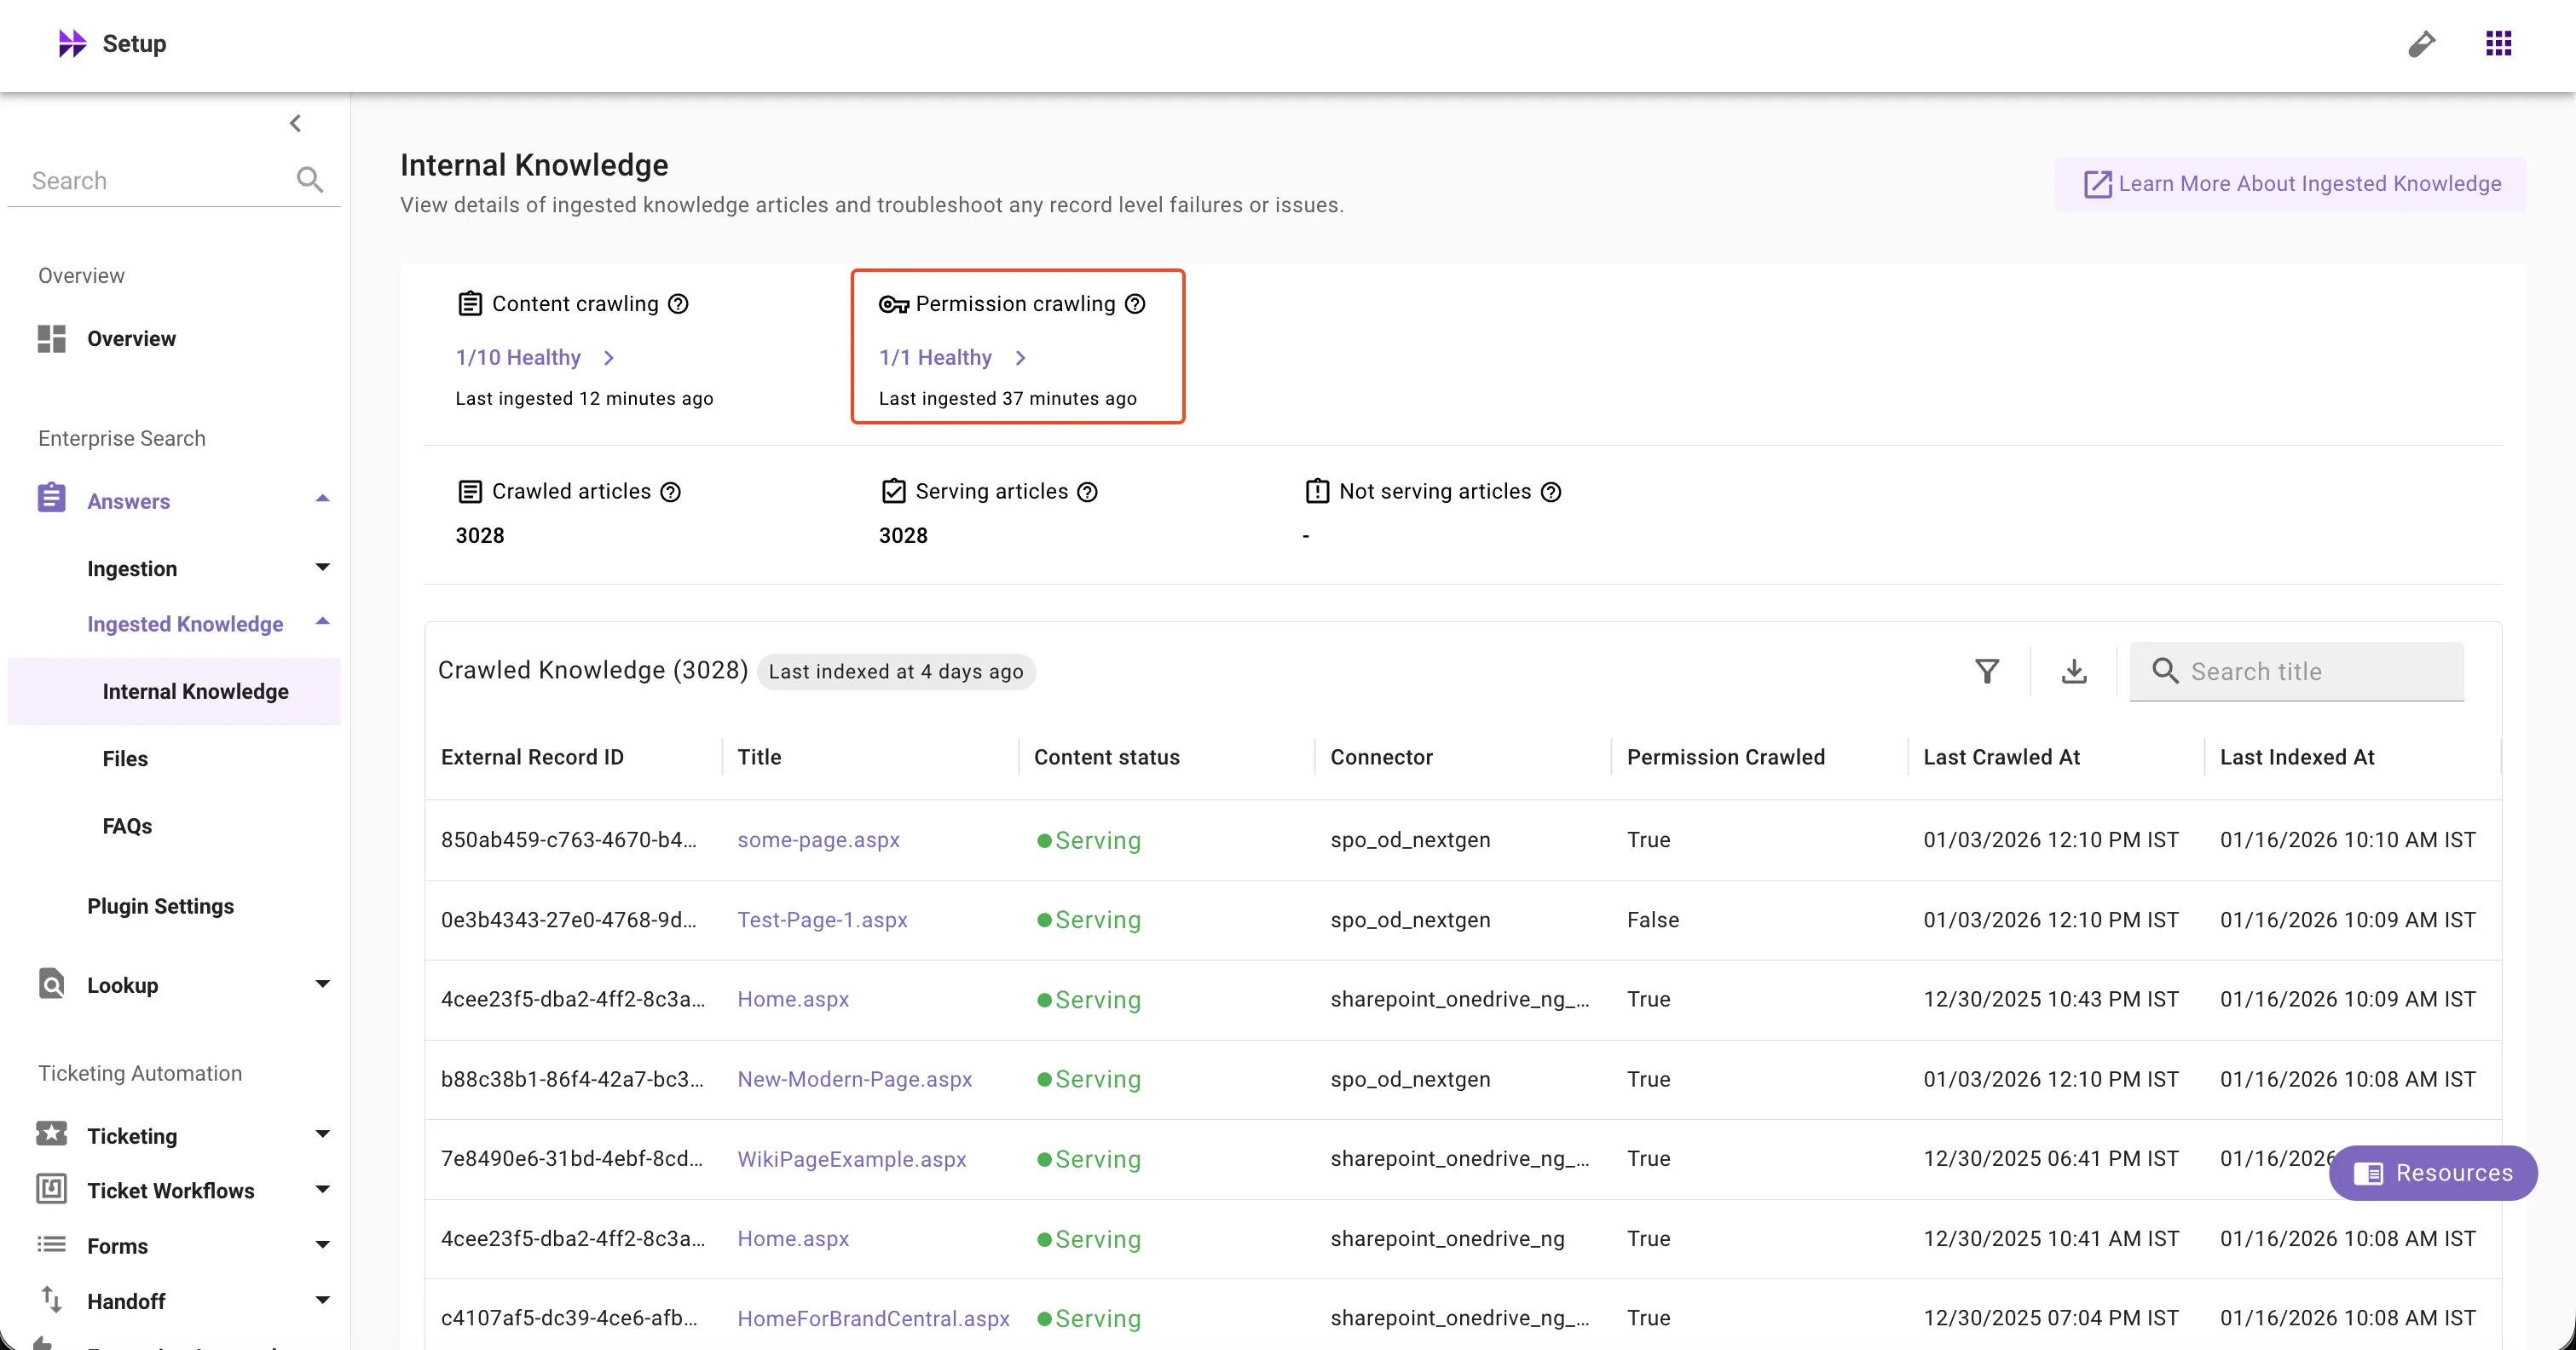Expand the Ingestion submenu
The height and width of the screenshot is (1350, 2576).
click(322, 568)
